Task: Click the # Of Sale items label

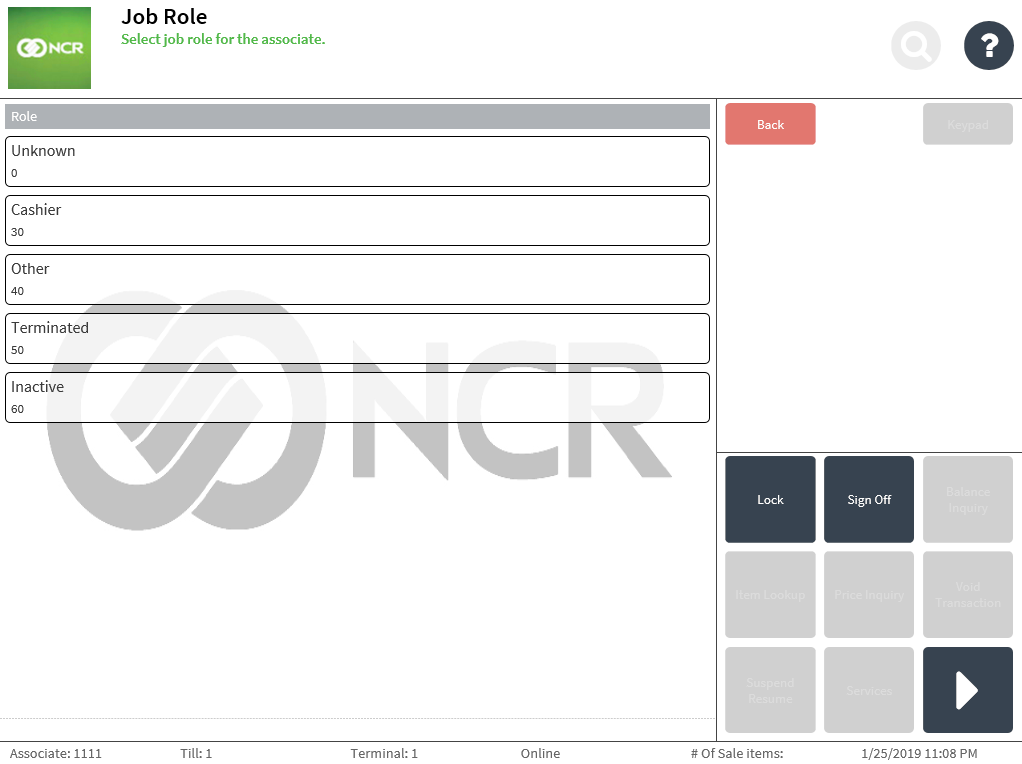Action: point(737,753)
